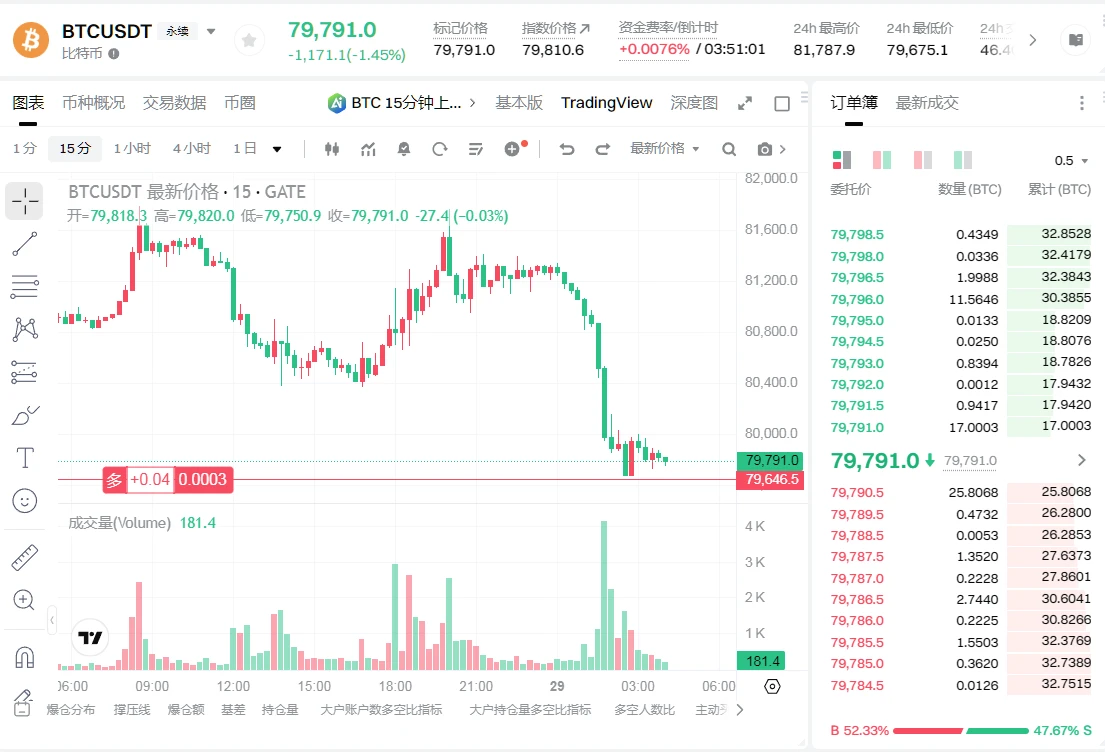Open the 爆仓分布 indicator
Screen dimensions: 1105x752
(70, 710)
